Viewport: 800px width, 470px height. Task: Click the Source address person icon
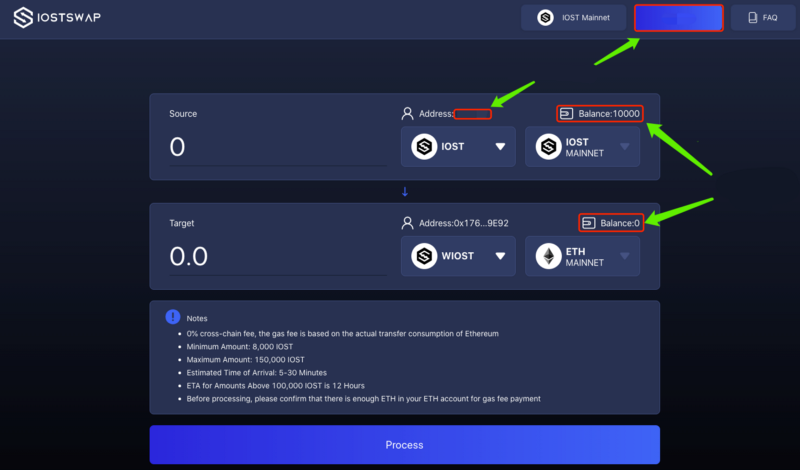click(x=407, y=113)
